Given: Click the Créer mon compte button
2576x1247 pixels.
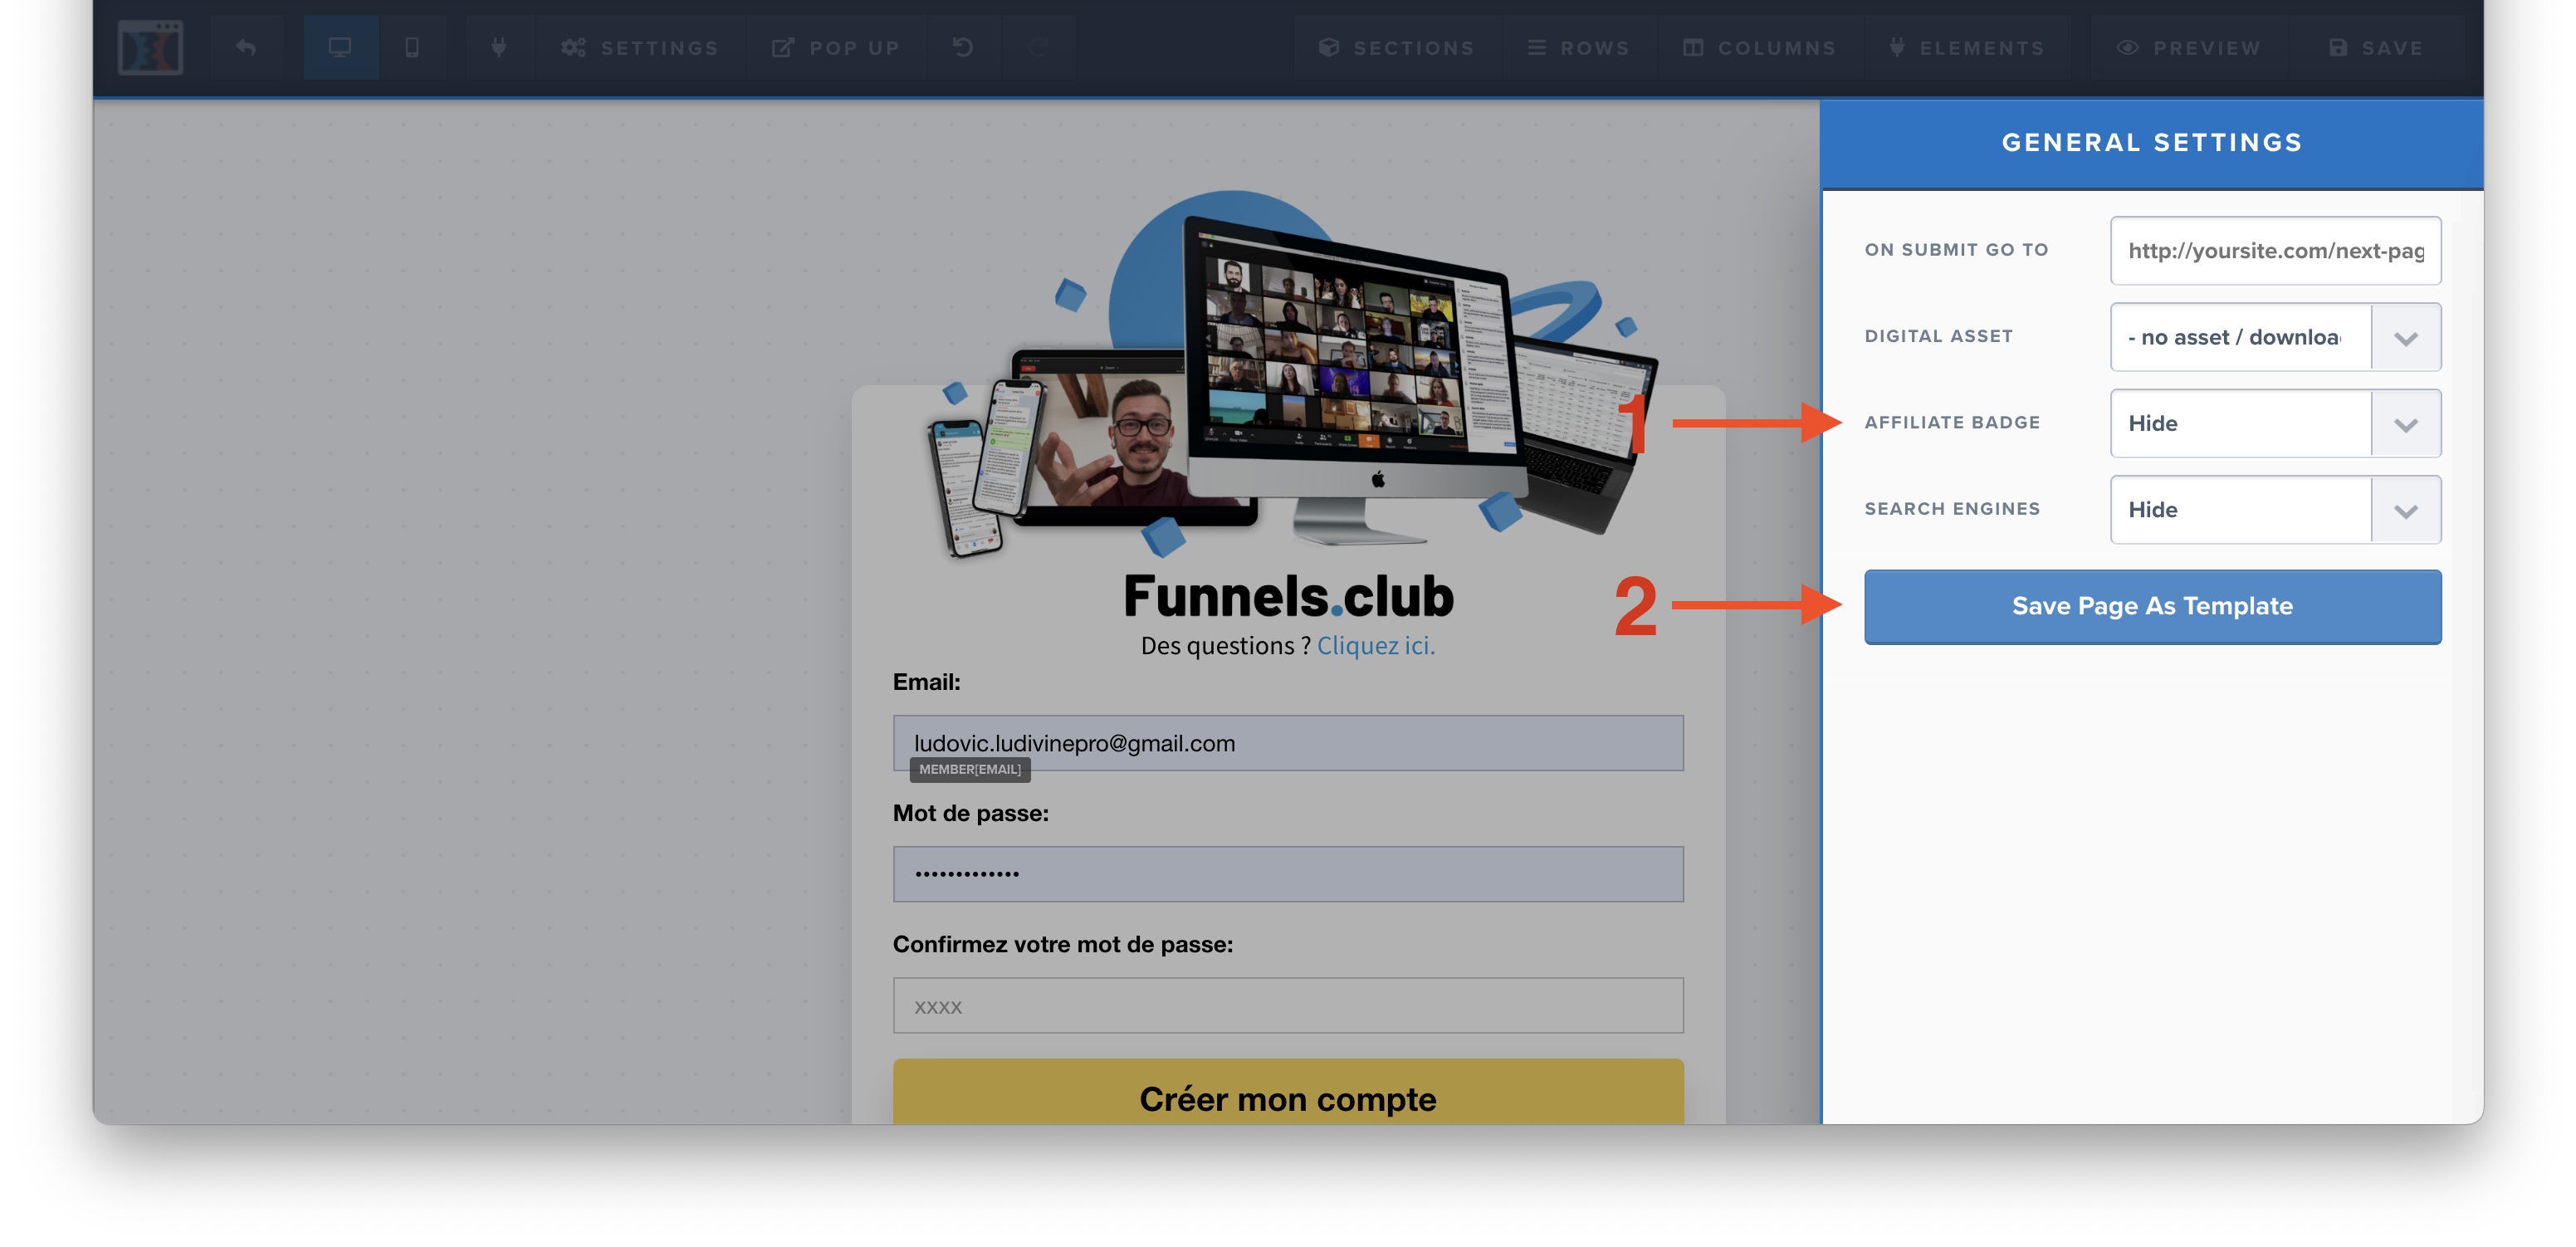Looking at the screenshot, I should click(1287, 1097).
